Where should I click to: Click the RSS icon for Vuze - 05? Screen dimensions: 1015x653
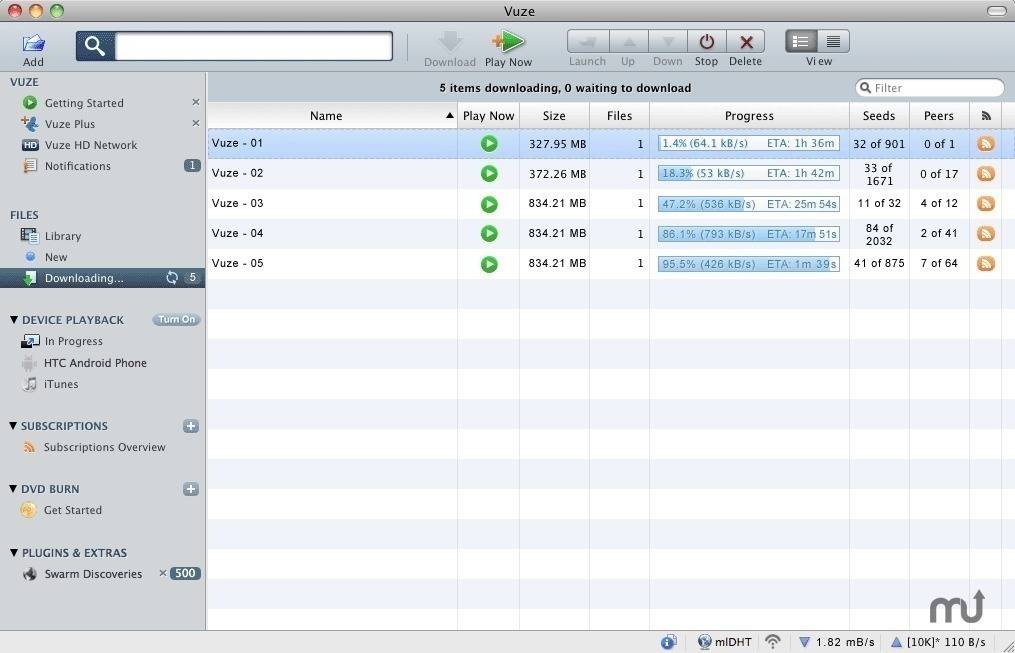point(986,263)
